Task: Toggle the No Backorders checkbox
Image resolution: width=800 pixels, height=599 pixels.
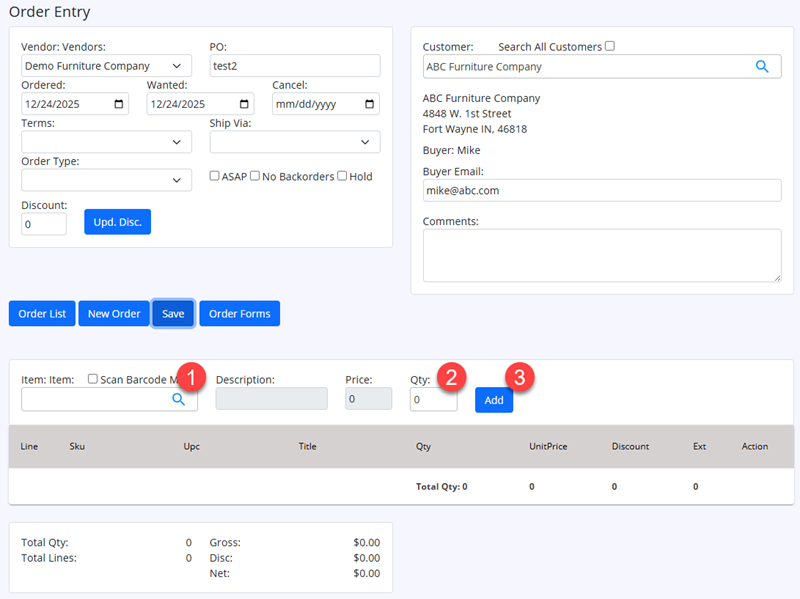Action: click(x=255, y=176)
